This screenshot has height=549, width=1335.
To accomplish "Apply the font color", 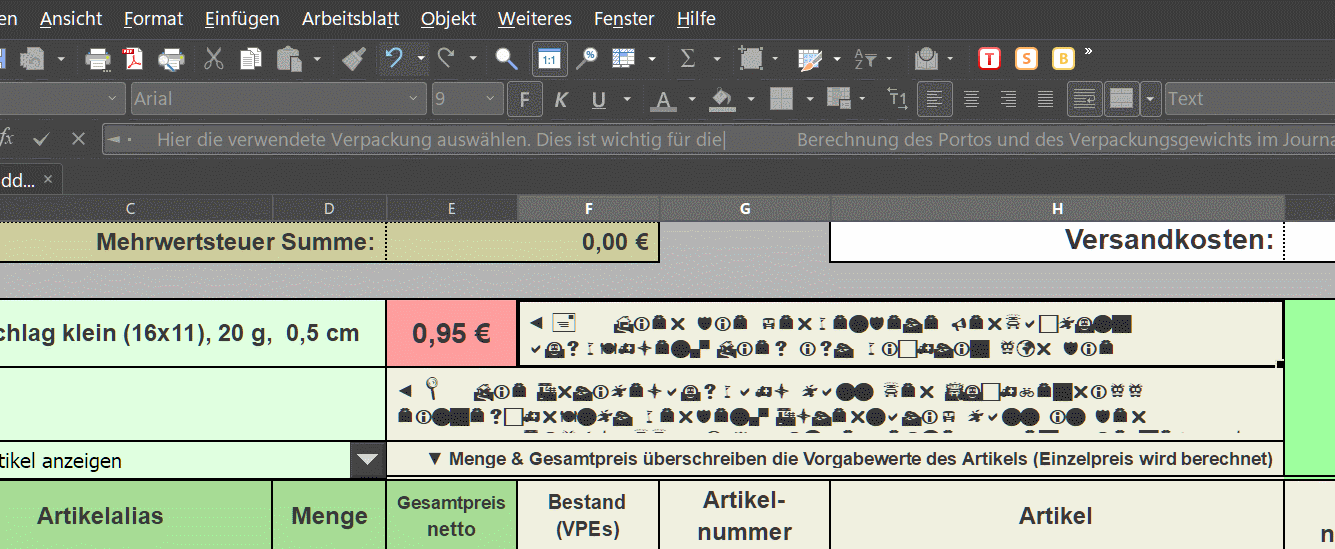I will tap(662, 99).
